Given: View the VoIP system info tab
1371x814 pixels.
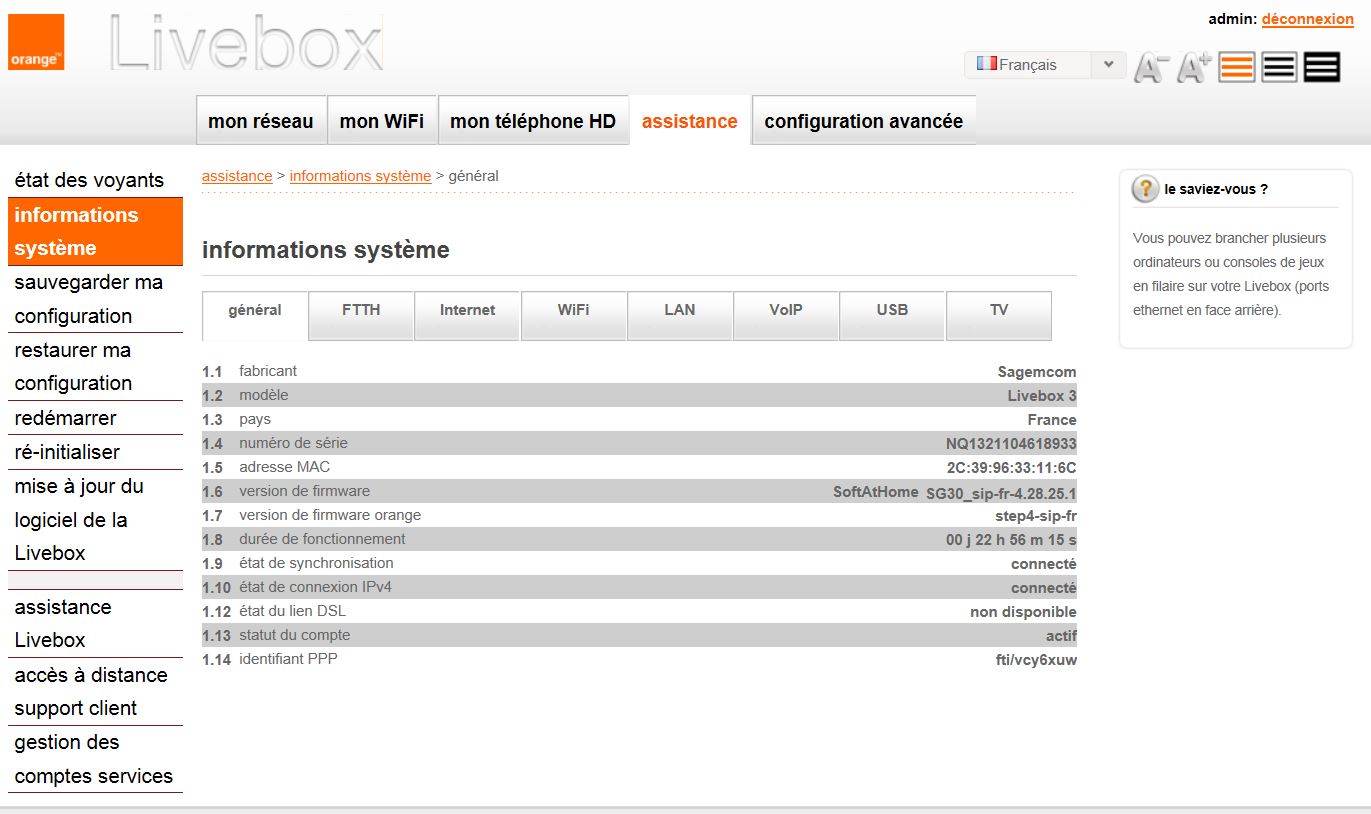Looking at the screenshot, I should (786, 315).
